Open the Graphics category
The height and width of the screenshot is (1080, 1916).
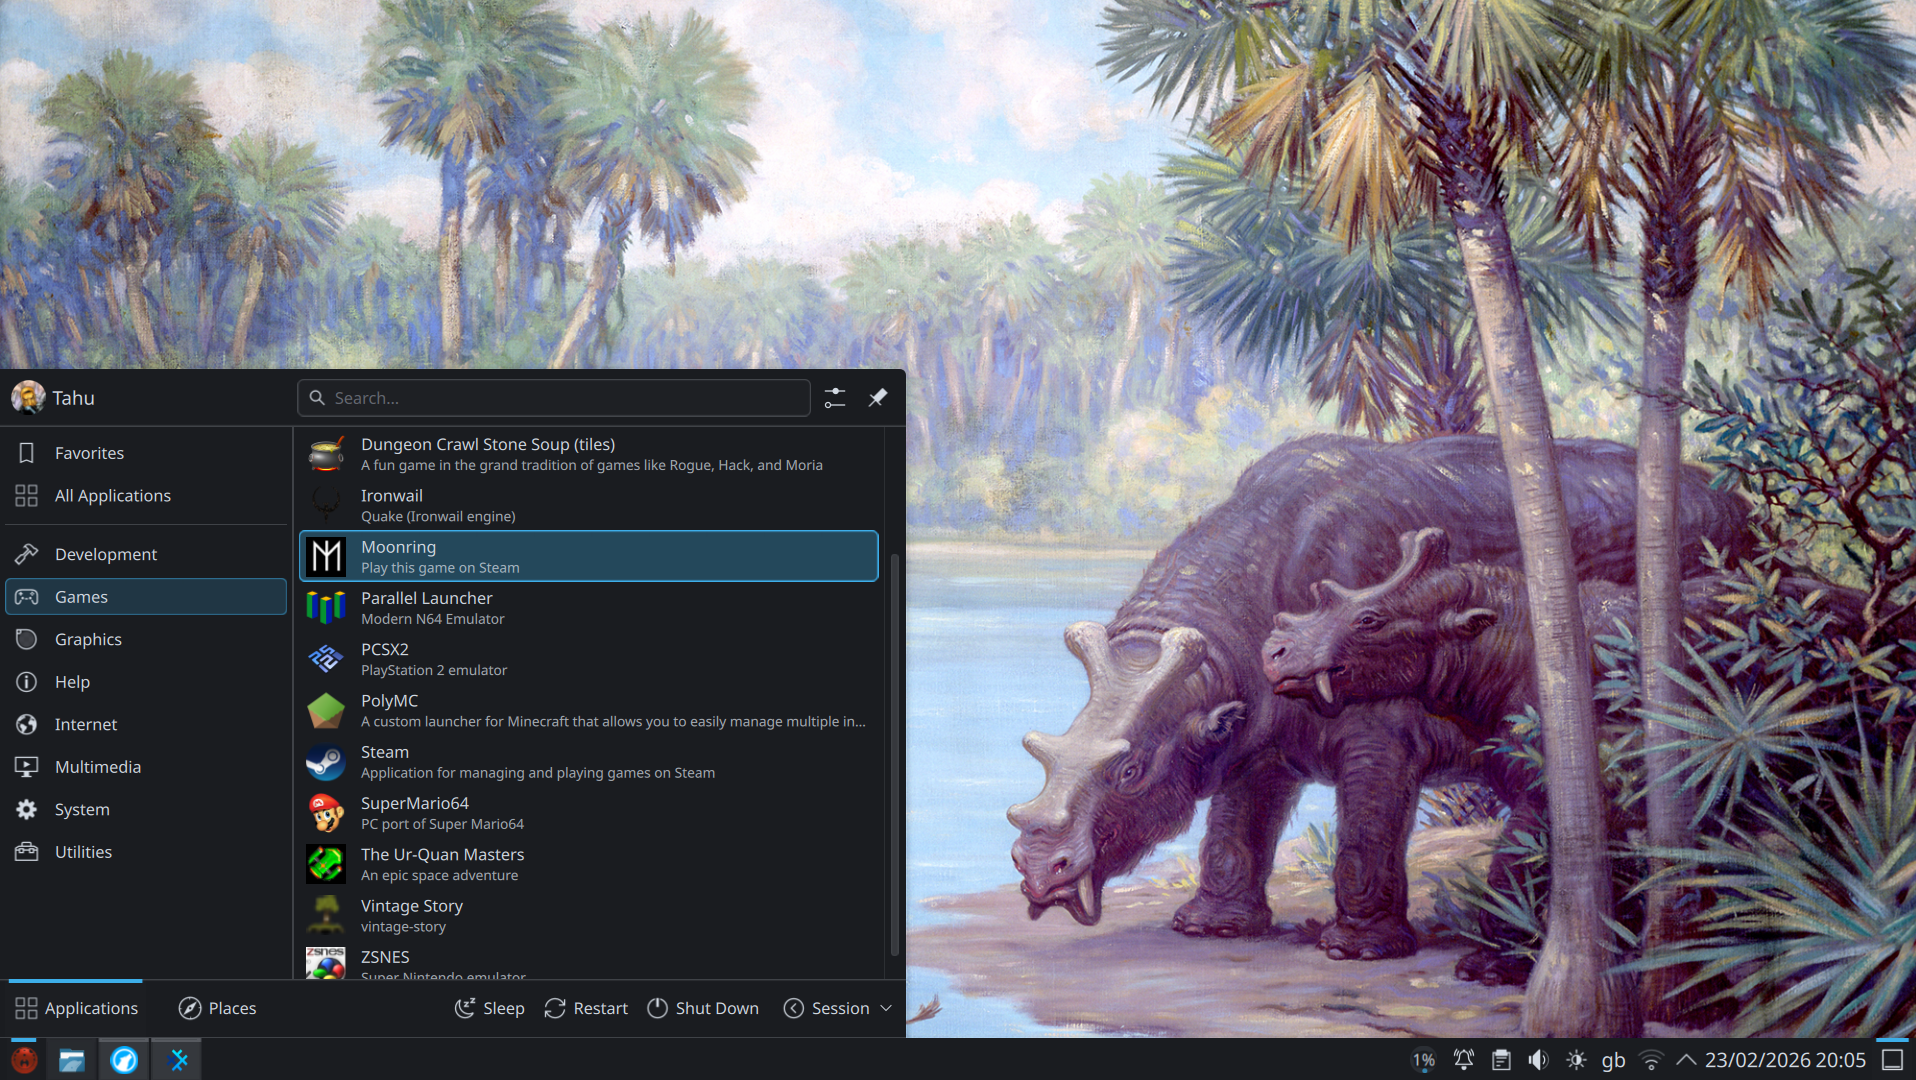pyautogui.click(x=146, y=639)
